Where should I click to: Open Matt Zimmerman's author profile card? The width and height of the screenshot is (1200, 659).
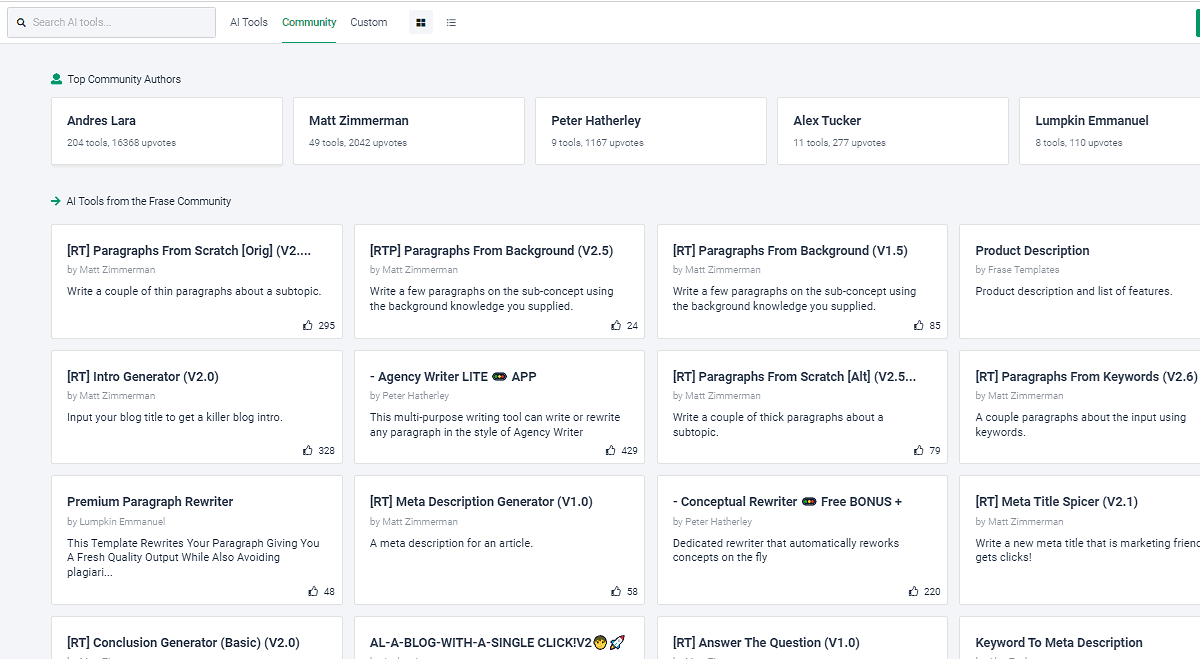pos(408,131)
